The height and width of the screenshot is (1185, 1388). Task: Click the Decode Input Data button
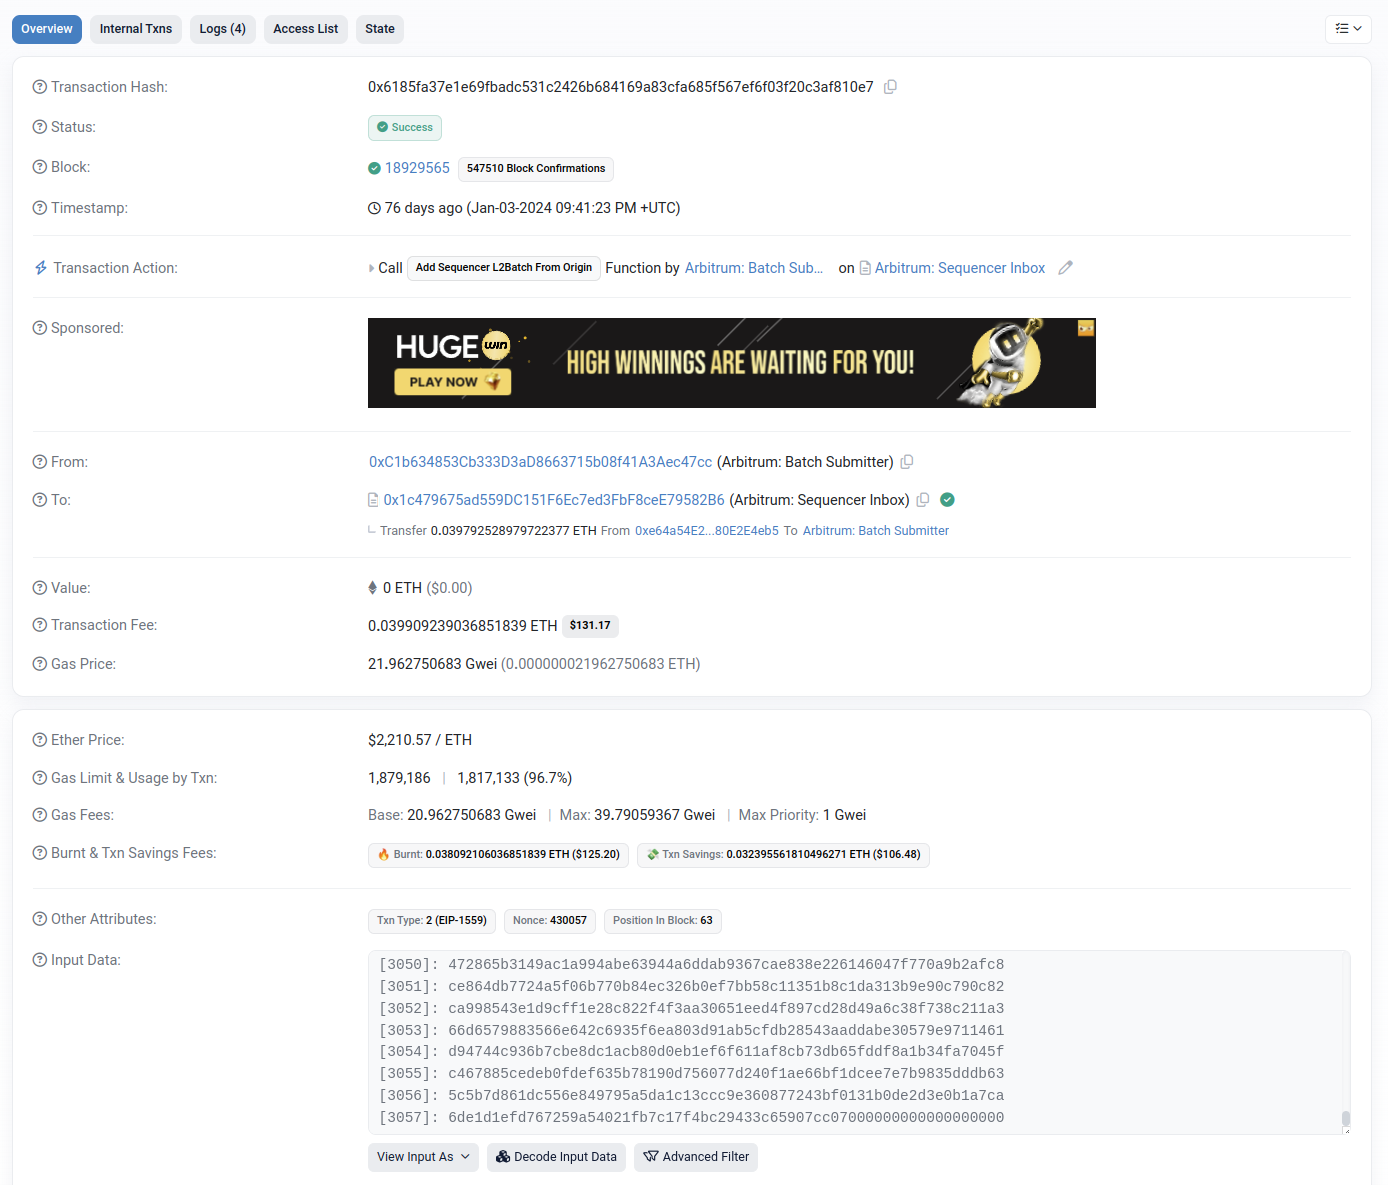pyautogui.click(x=556, y=1157)
